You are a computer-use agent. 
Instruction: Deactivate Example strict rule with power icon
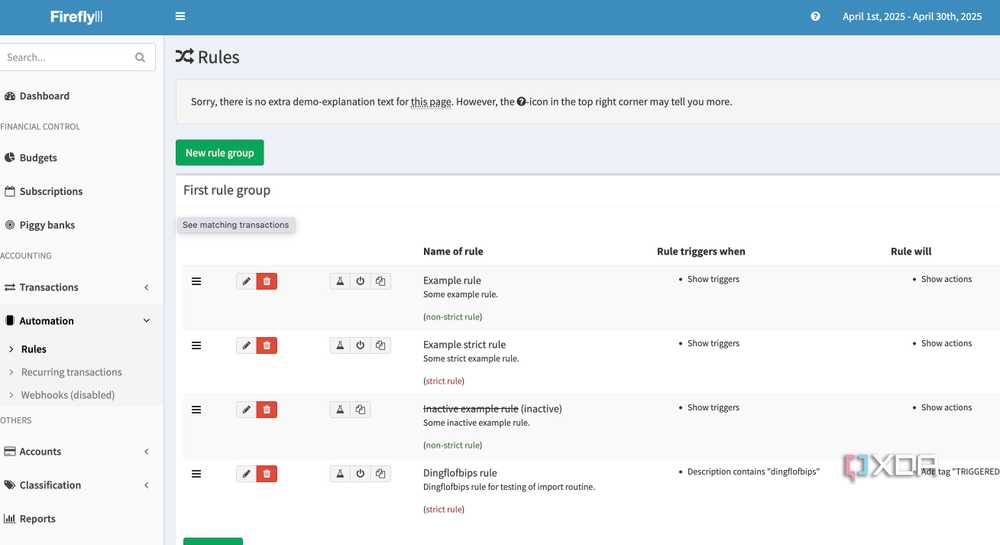(360, 345)
